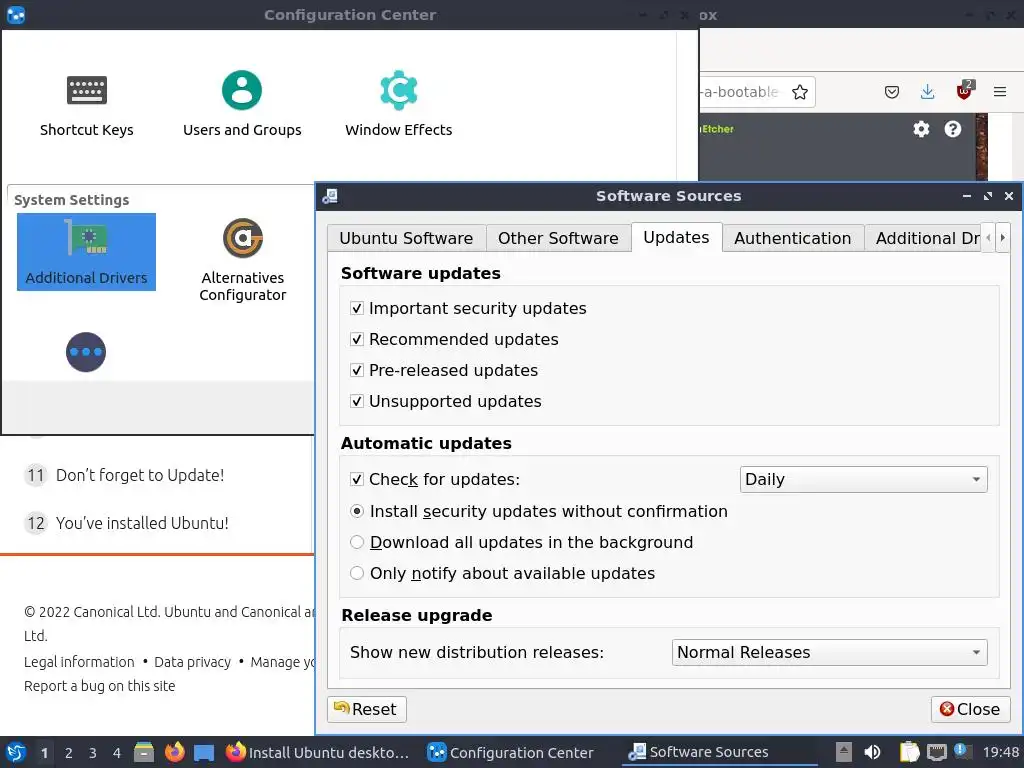Image resolution: width=1024 pixels, height=768 pixels.
Task: Click the taskbar clock showing 19:48
Action: (x=1000, y=752)
